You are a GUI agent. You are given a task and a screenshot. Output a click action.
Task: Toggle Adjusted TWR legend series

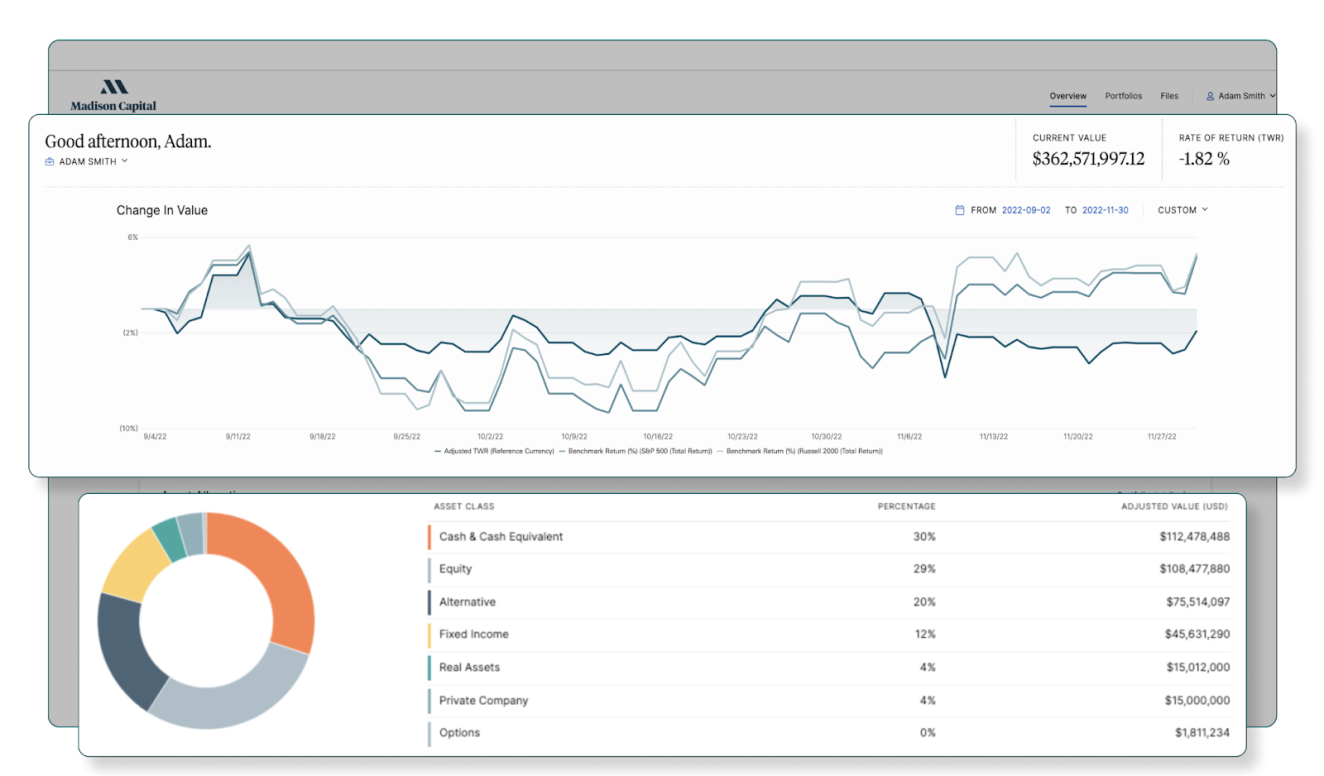coord(495,451)
